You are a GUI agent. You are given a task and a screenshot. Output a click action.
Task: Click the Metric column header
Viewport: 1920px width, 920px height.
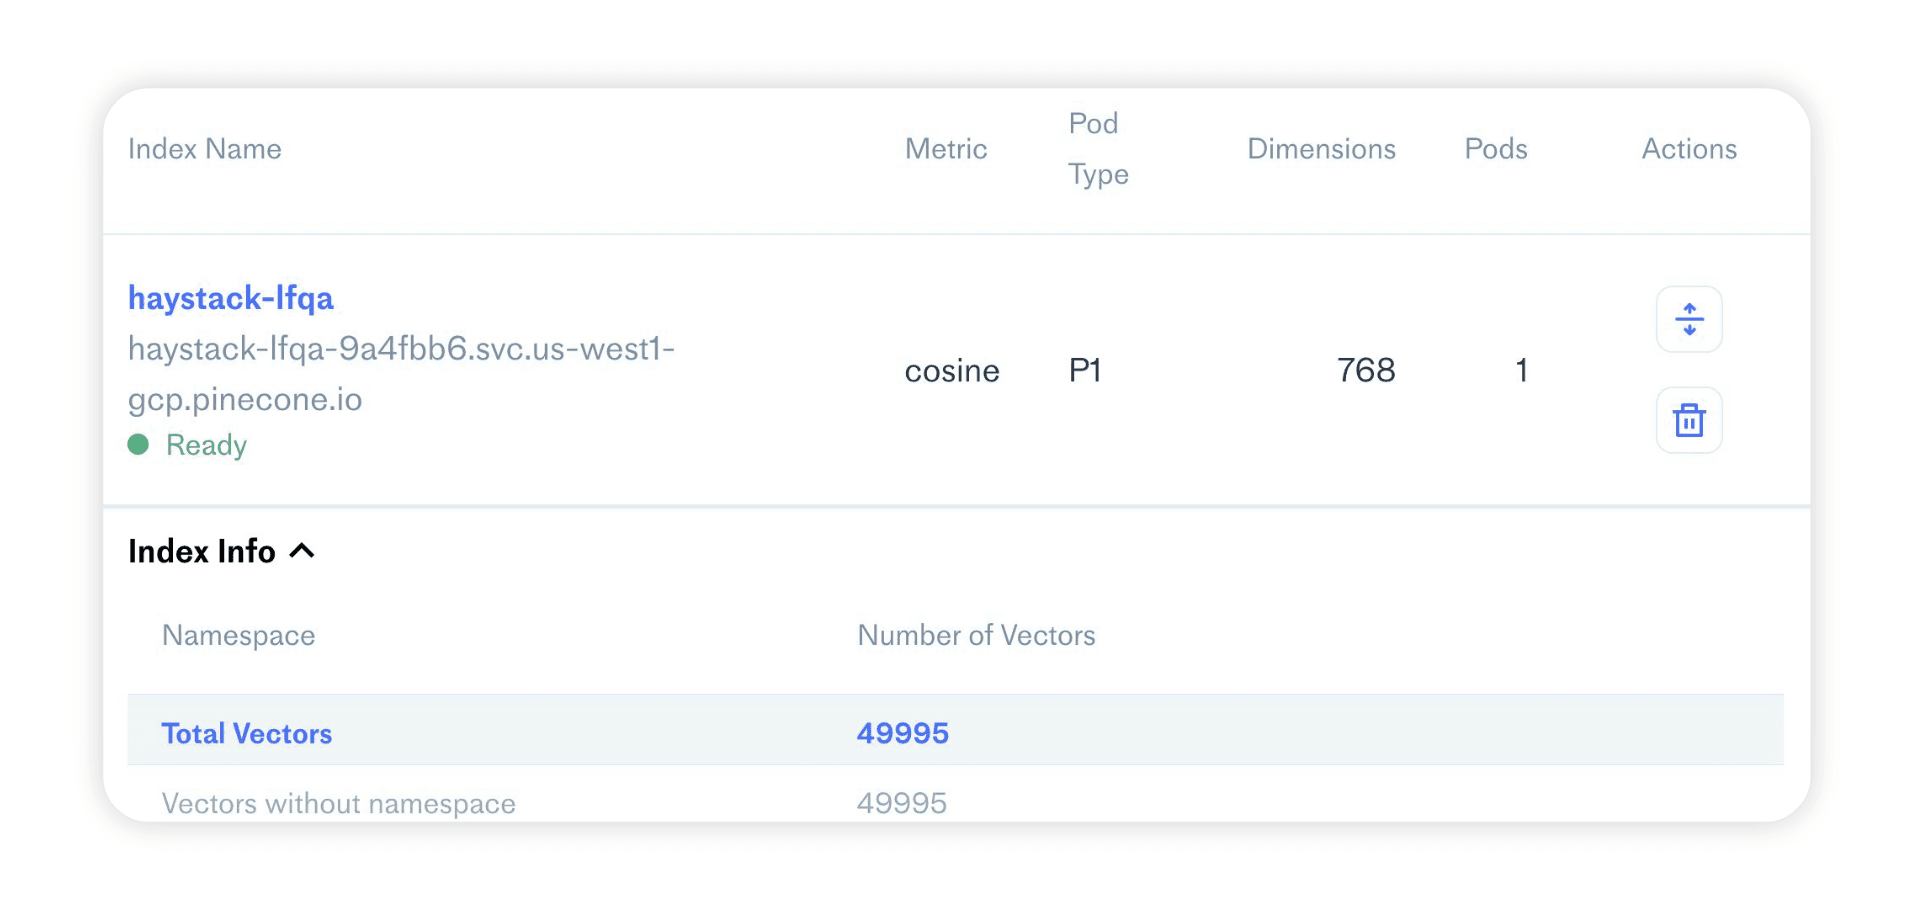click(945, 149)
